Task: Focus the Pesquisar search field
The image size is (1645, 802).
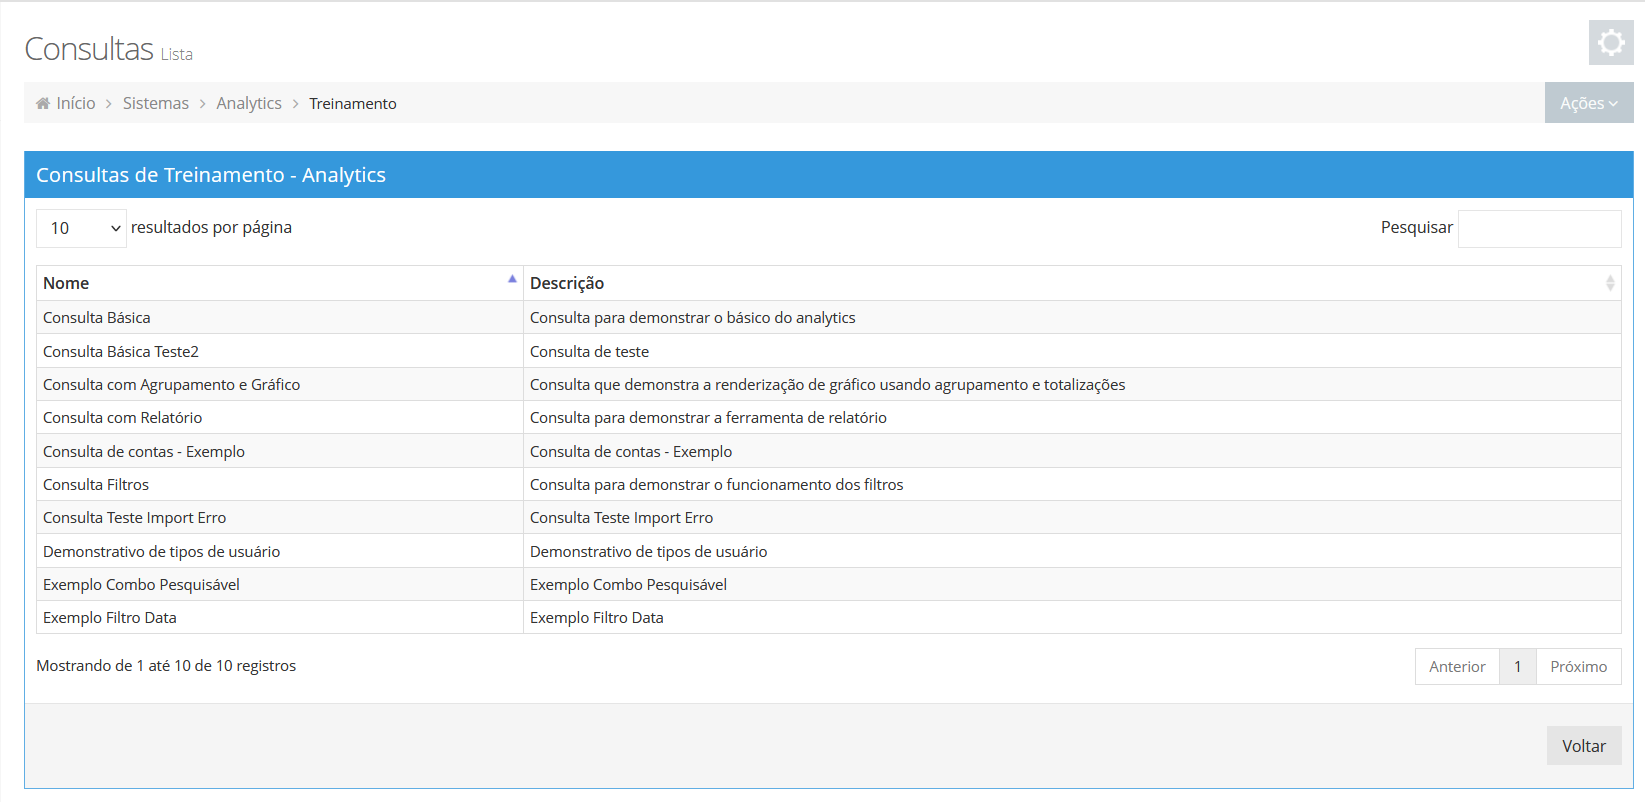Action: (1539, 228)
